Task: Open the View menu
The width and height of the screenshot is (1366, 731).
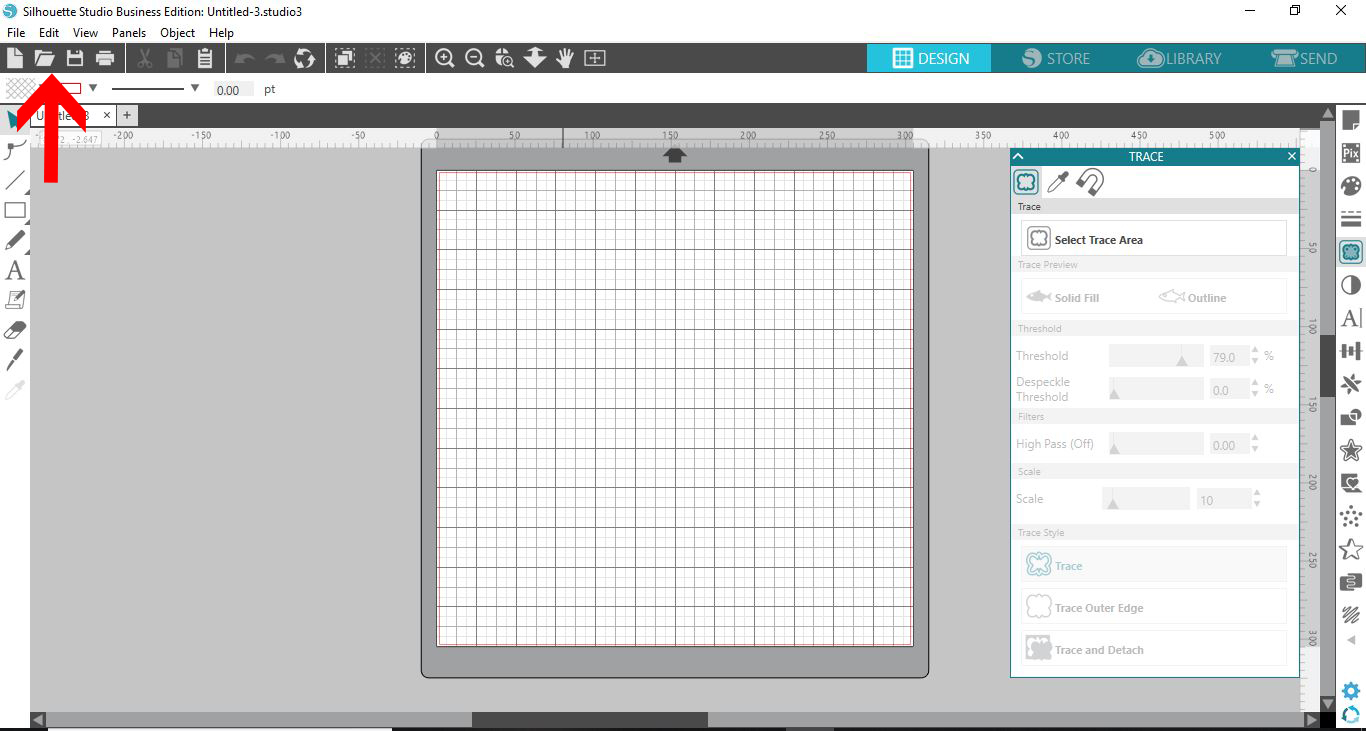Action: [x=85, y=33]
